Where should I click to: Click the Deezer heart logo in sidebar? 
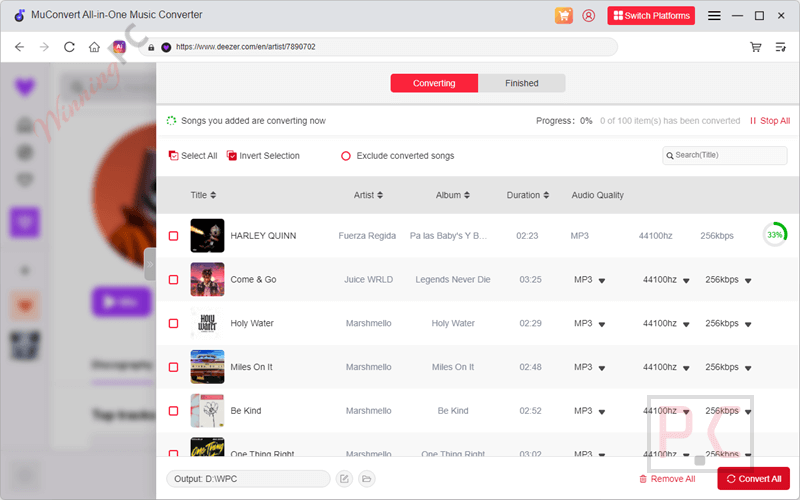click(x=24, y=87)
